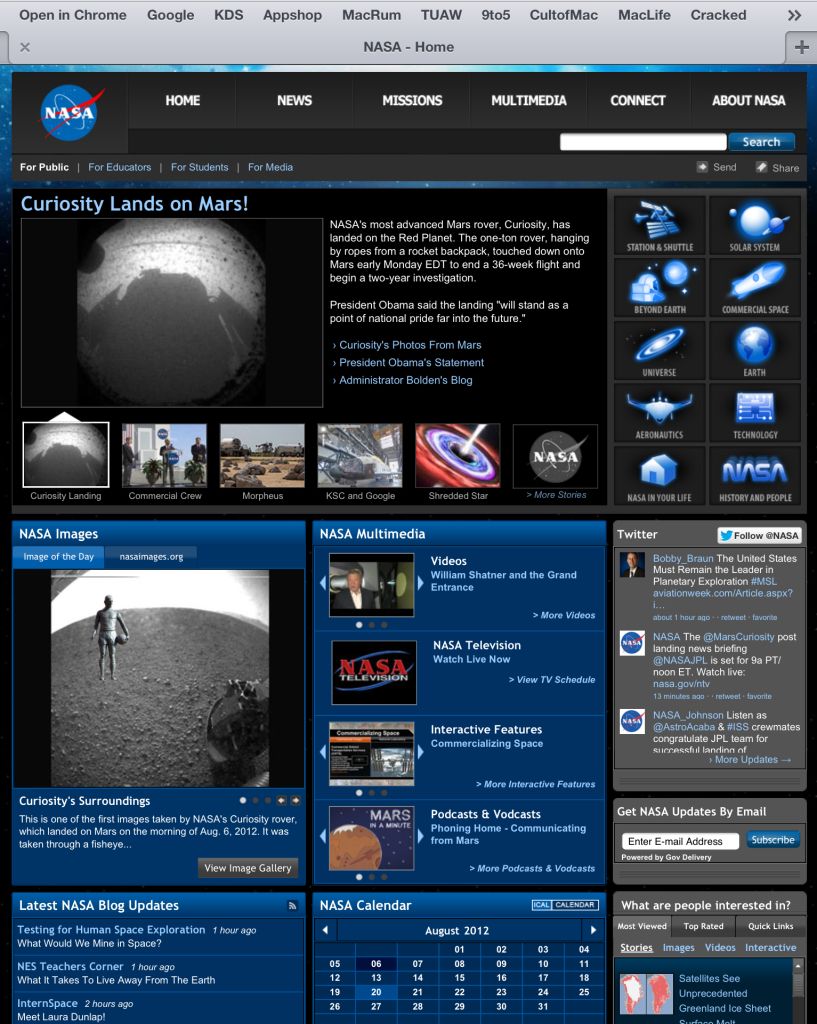Show next video in NASA Multimedia
This screenshot has height=1024, width=817.
(x=420, y=583)
